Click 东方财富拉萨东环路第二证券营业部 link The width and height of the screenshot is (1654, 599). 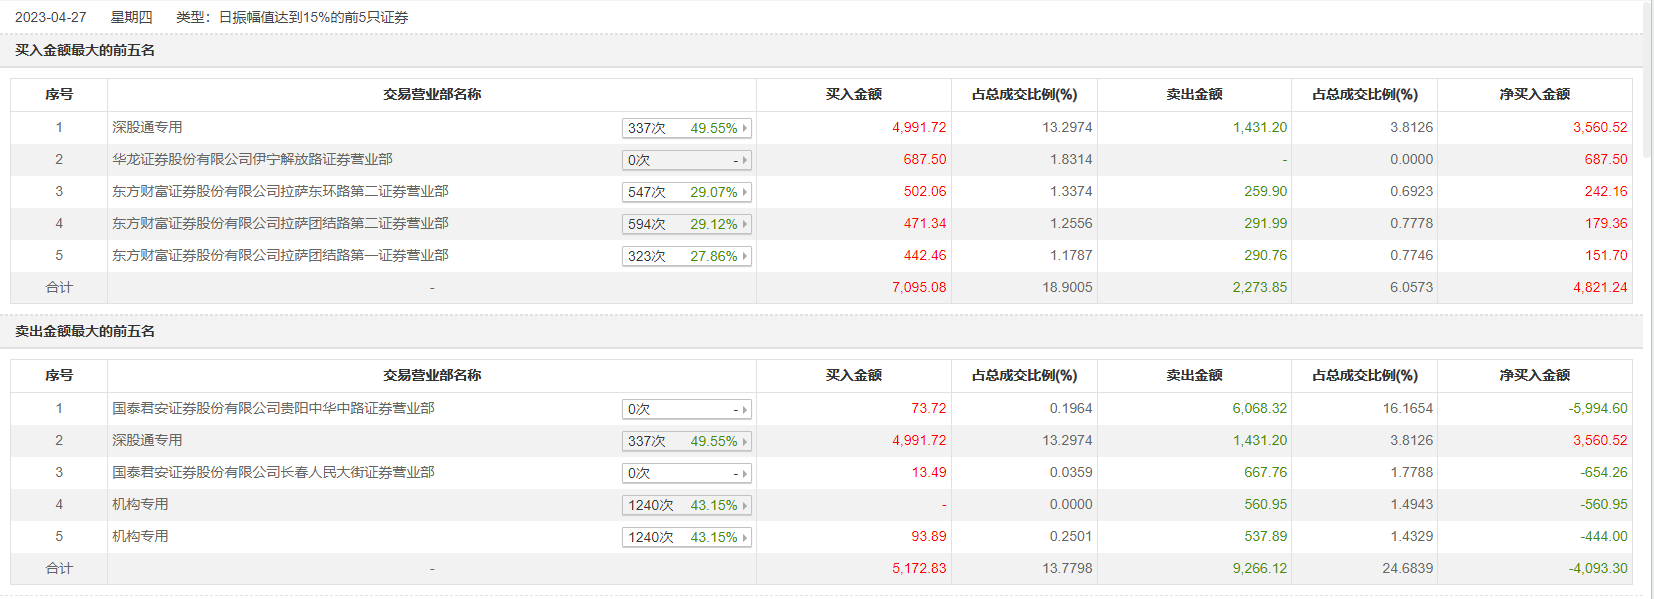280,191
